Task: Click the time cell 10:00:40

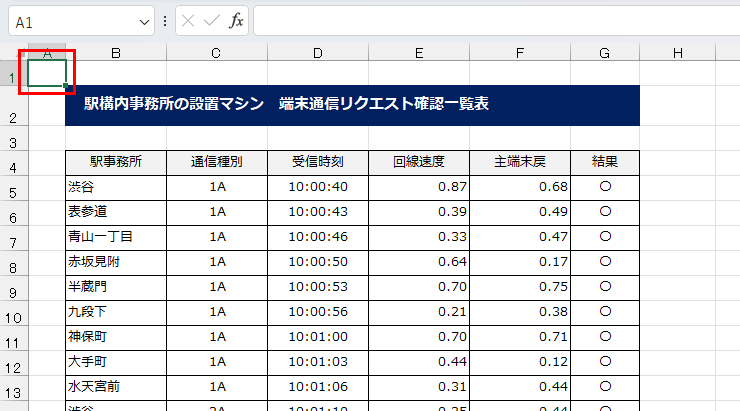Action: pyautogui.click(x=318, y=187)
